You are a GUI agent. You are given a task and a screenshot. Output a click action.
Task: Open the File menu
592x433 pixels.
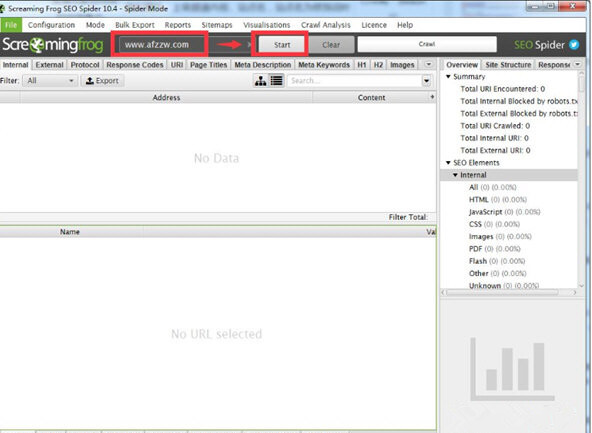tap(11, 25)
